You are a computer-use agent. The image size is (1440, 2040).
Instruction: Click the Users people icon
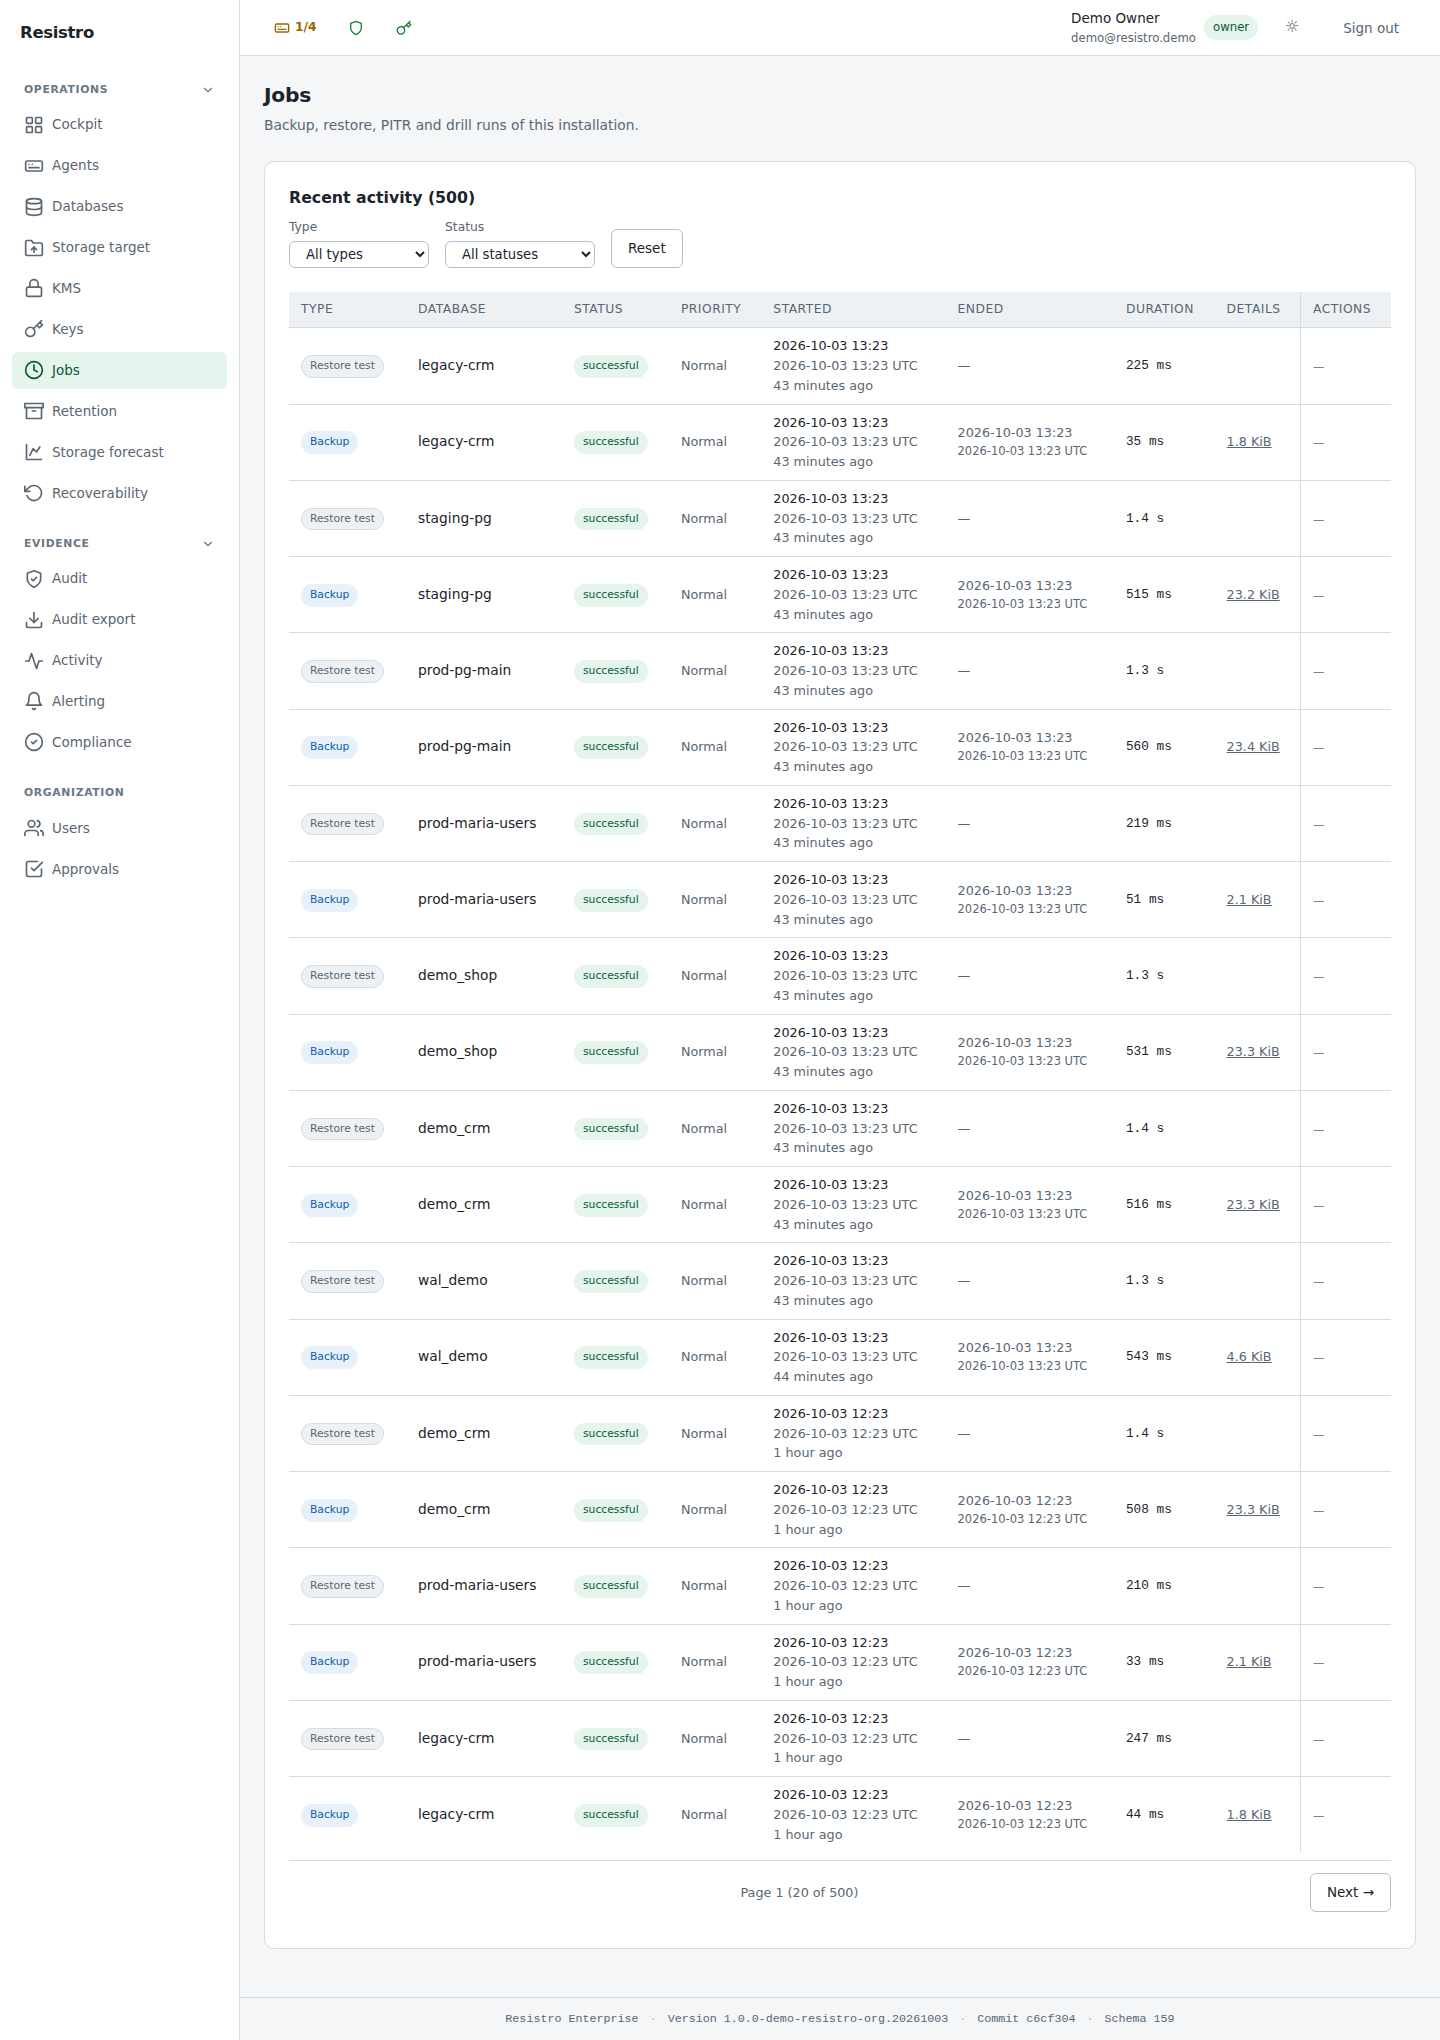34,829
